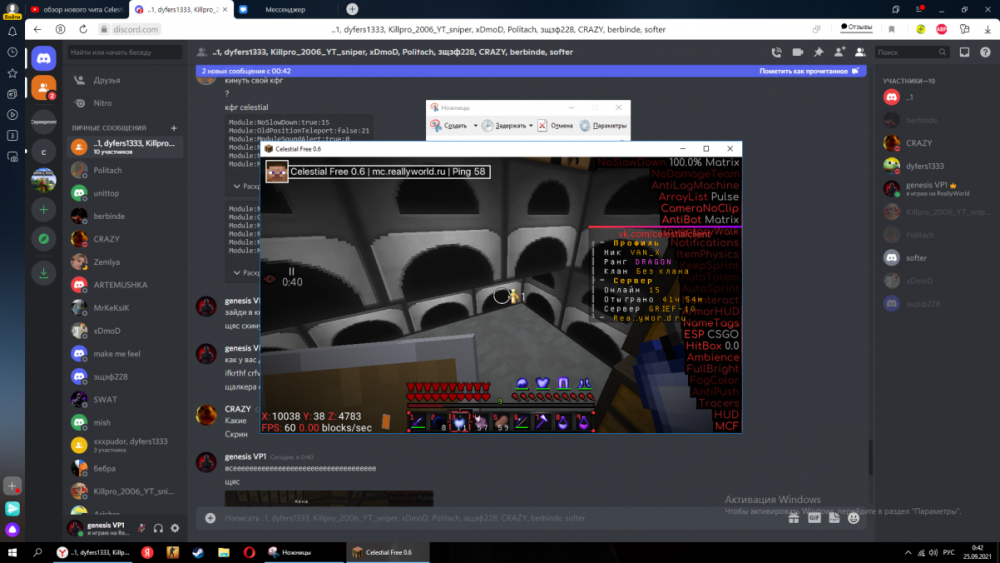This screenshot has width=1000, height=563.
Task: Open the gift Nitro icon in message bar
Action: 793,518
